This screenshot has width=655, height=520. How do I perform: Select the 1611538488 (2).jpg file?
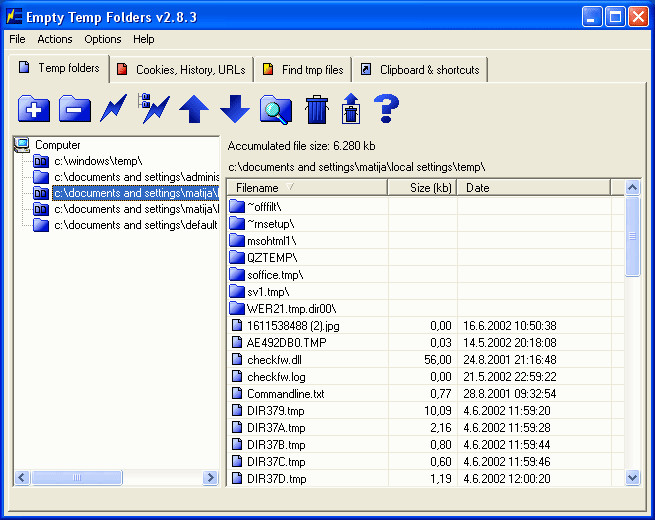pyautogui.click(x=425, y=325)
